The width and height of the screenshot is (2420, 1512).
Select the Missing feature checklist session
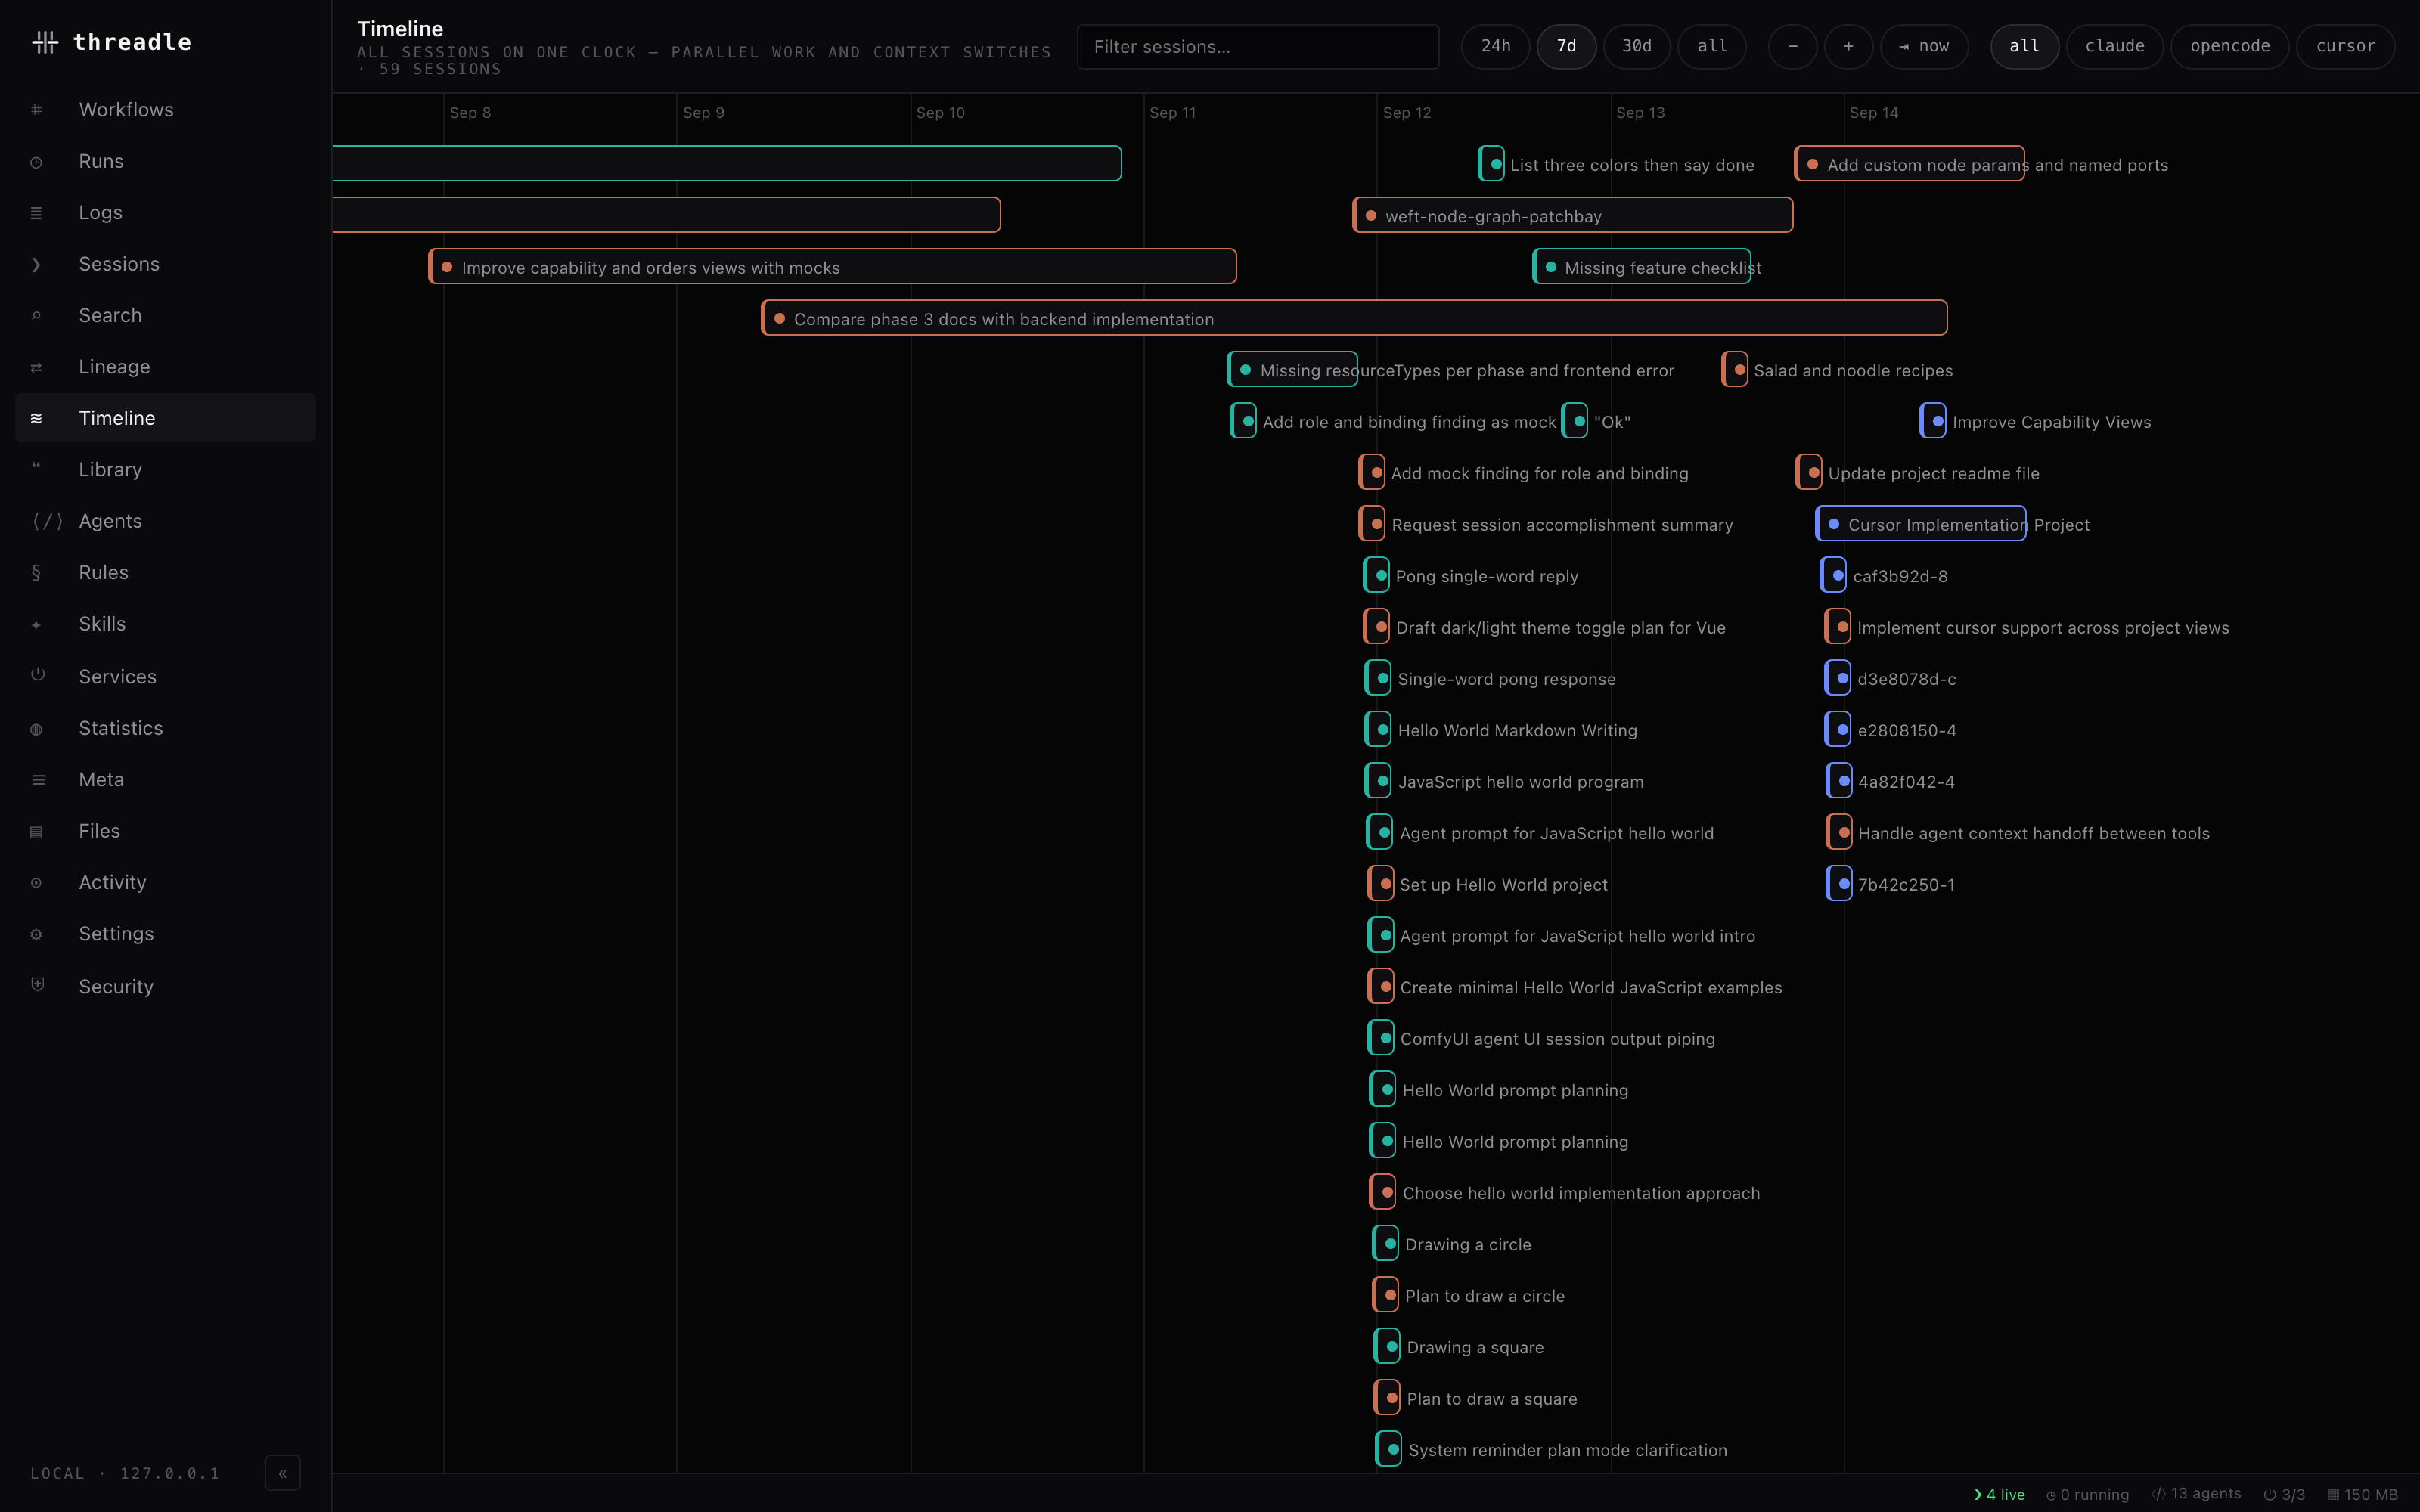(1641, 267)
